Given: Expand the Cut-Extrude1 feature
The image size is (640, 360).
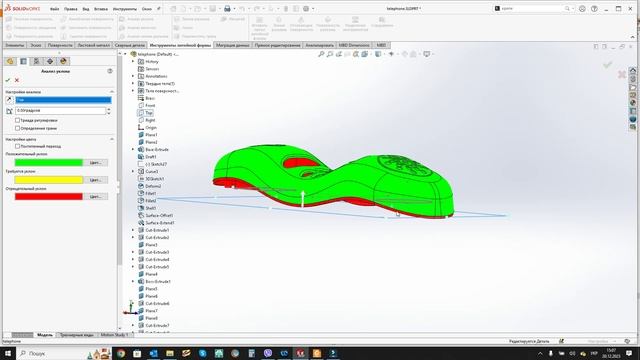Looking at the screenshot, I should [x=133, y=230].
